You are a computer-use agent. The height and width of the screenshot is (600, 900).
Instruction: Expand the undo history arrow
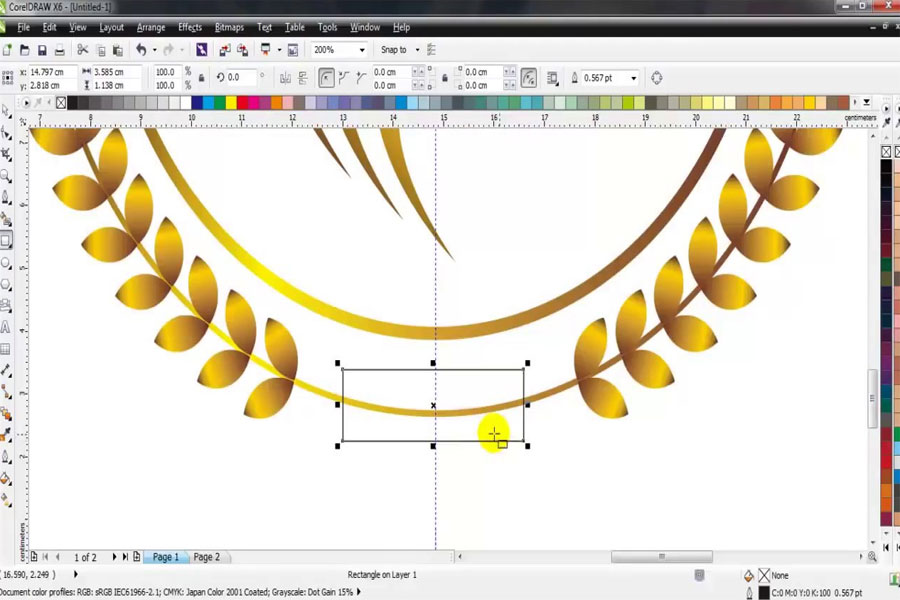[x=154, y=50]
